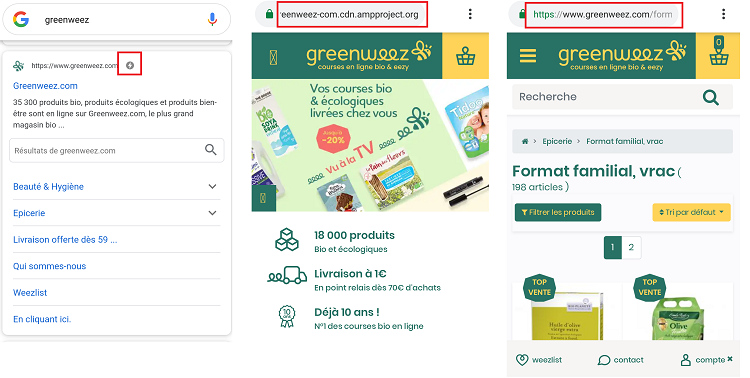Open 'Tri par défaut' sort dropdown
This screenshot has width=750, height=378.
(x=692, y=212)
